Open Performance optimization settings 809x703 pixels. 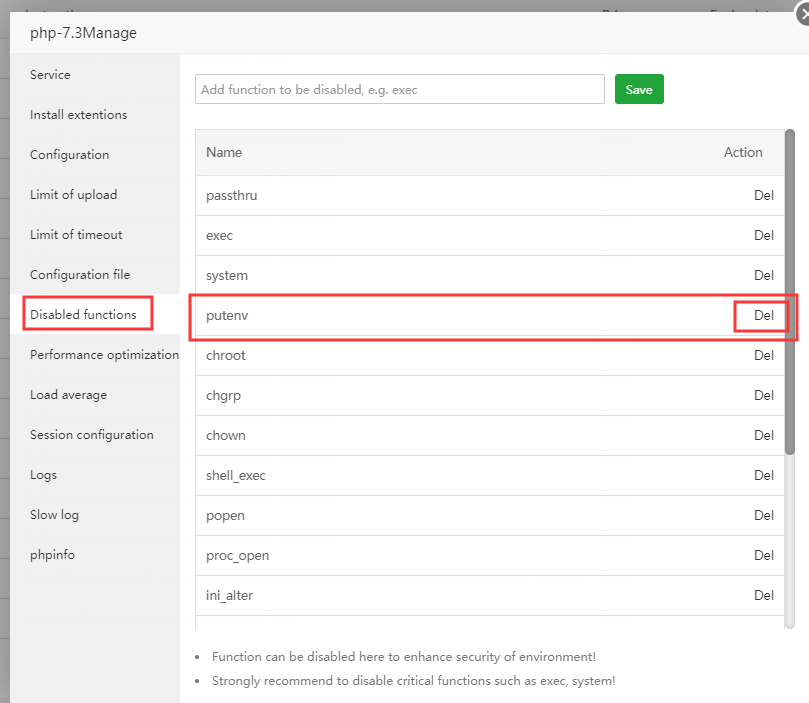click(x=104, y=355)
